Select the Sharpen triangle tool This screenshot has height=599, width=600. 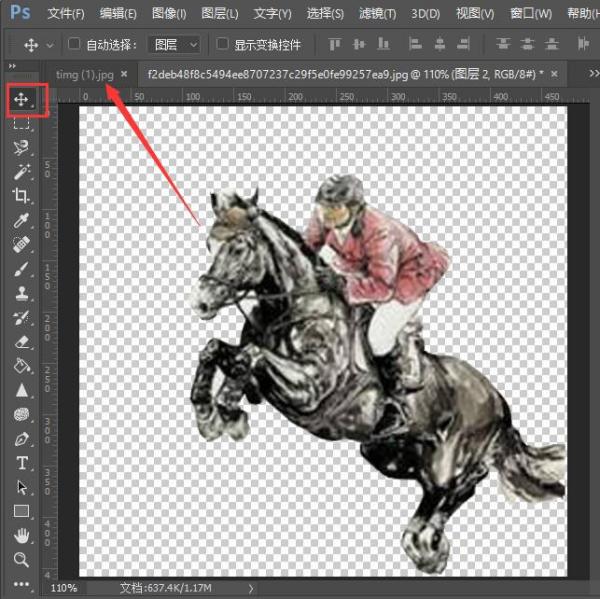[x=22, y=390]
